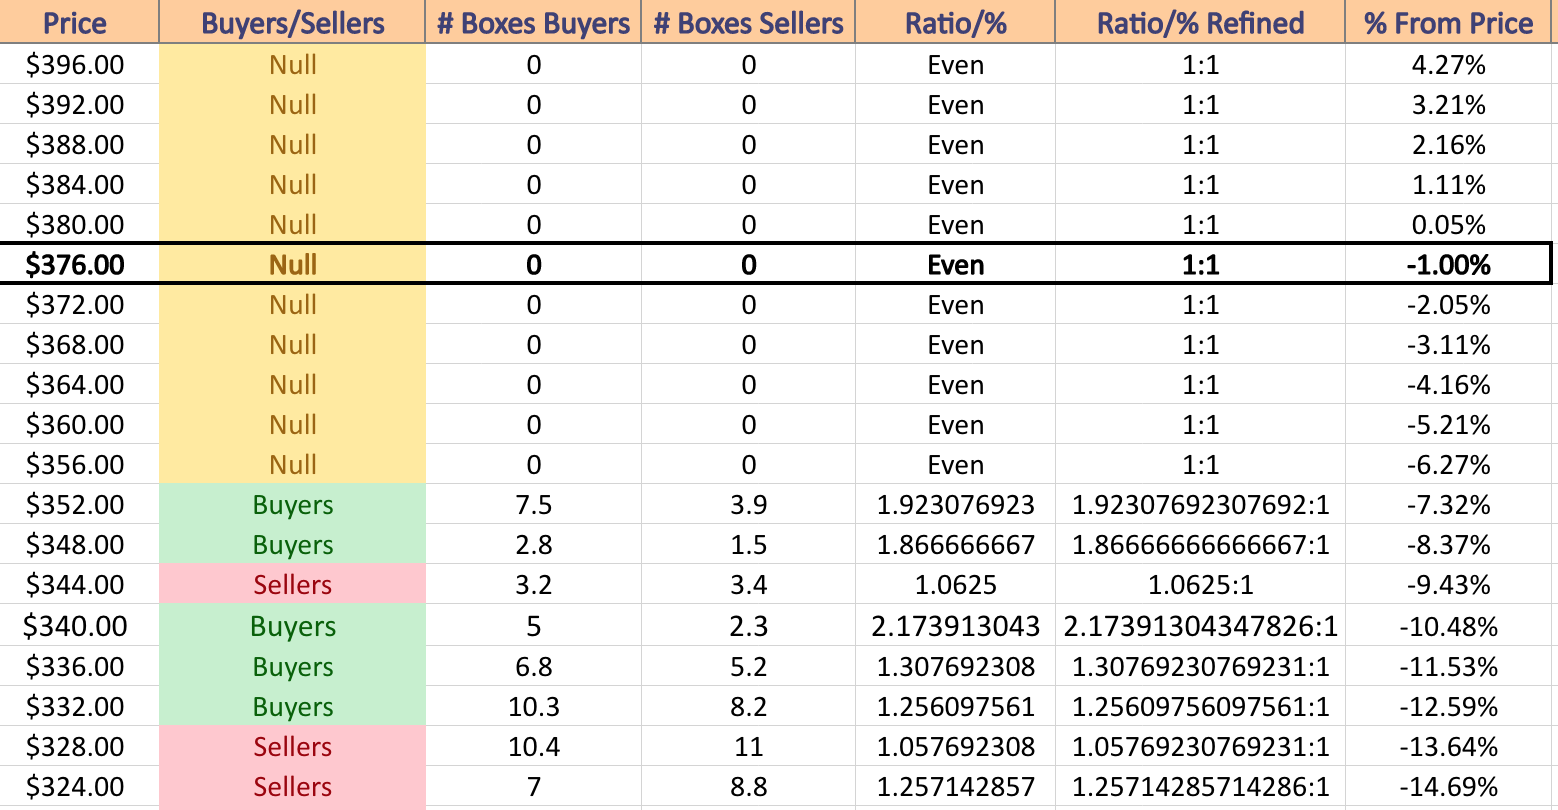
Task: Select the 4.27% from price cell
Action: tap(1449, 65)
